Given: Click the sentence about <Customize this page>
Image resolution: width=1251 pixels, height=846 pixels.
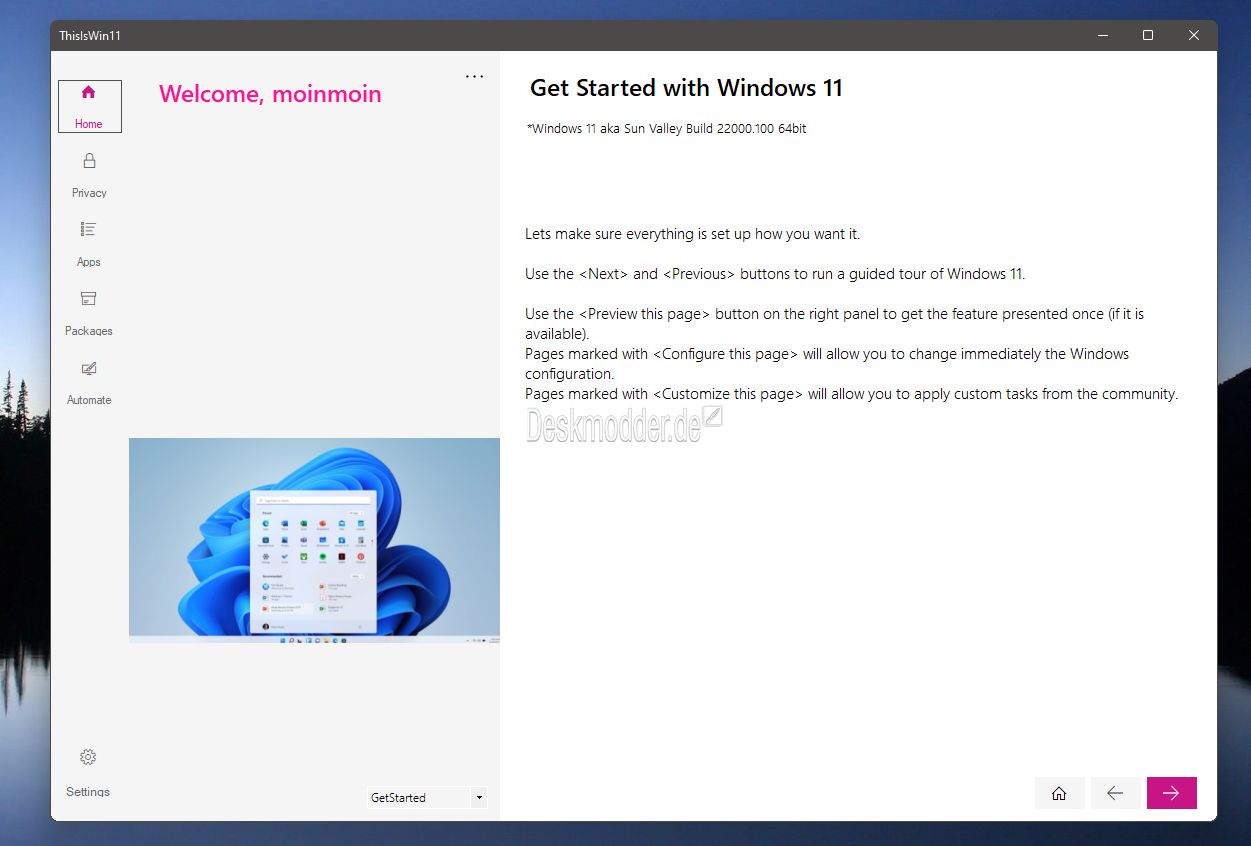Looking at the screenshot, I should [x=852, y=394].
